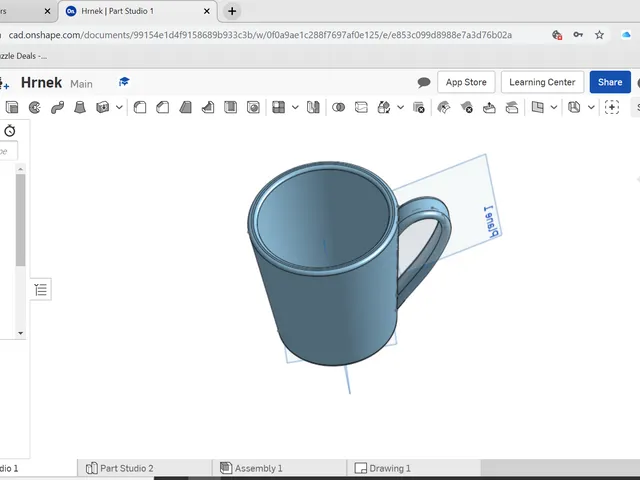Click the feature list scroll up arrow
The image size is (640, 480).
tap(20, 169)
